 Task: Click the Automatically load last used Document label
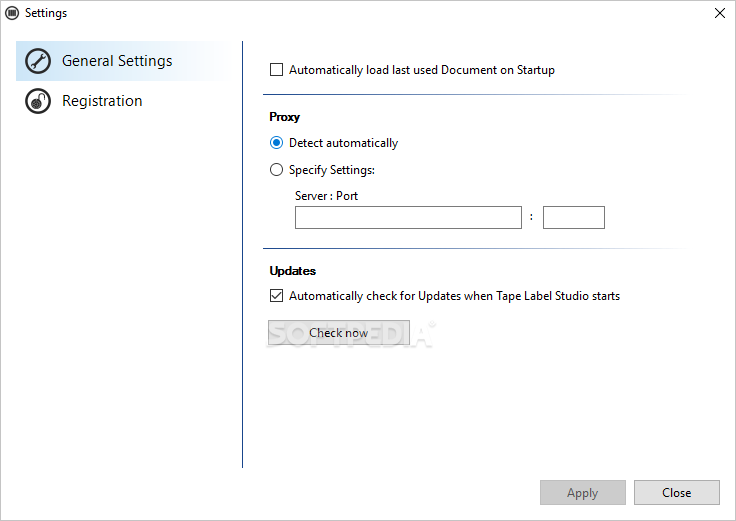coord(422,70)
